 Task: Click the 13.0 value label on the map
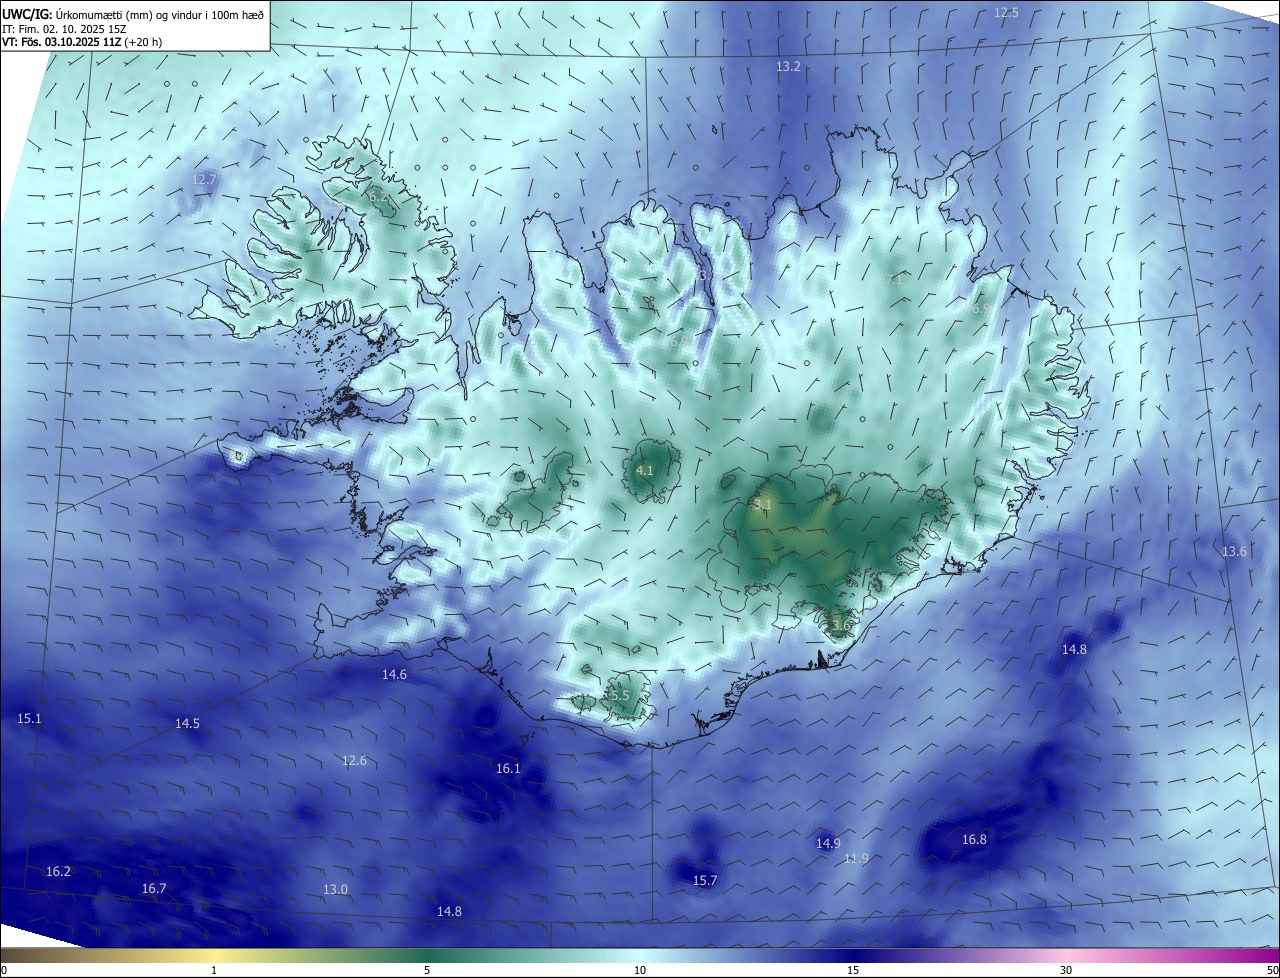[x=335, y=890]
